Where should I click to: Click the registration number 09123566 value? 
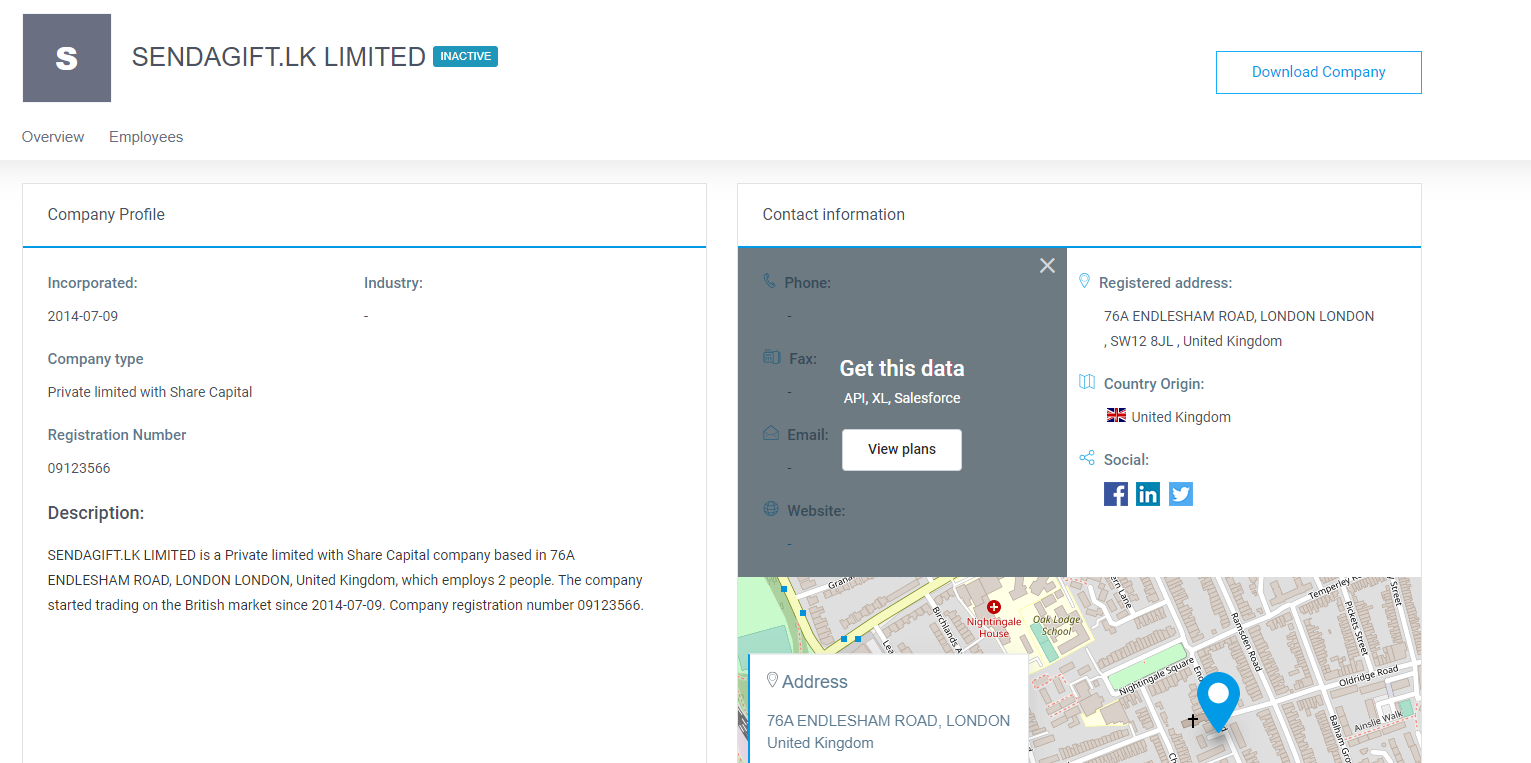pos(79,468)
